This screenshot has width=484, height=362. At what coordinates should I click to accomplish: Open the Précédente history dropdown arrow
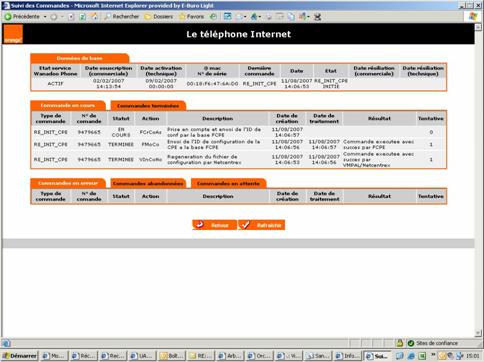click(45, 17)
